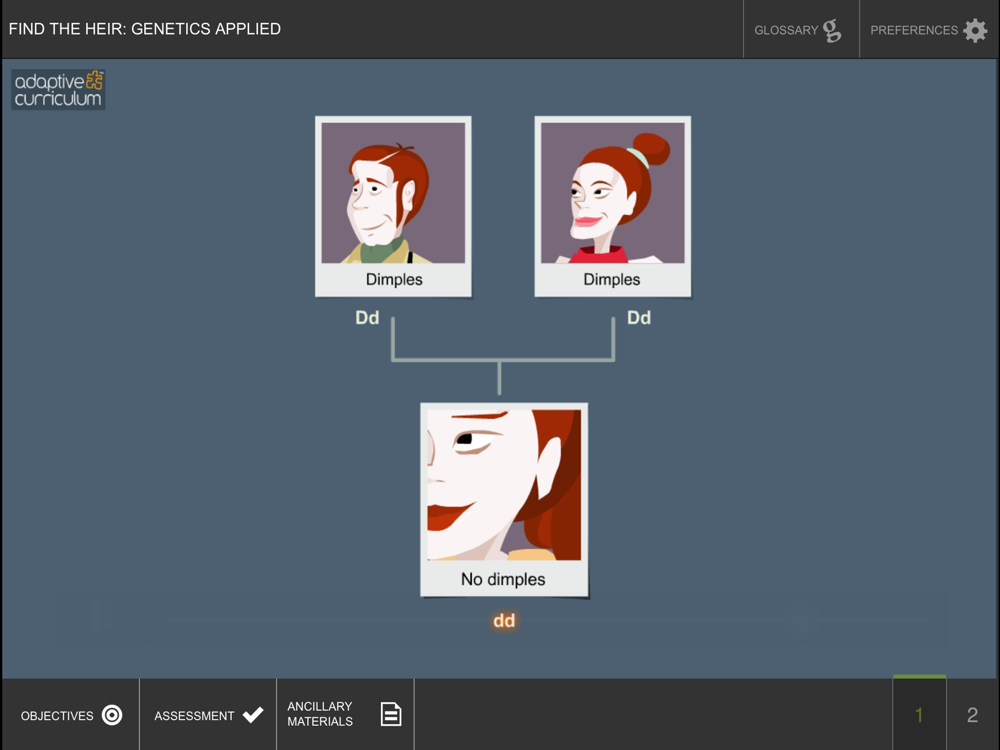The width and height of the screenshot is (1000, 750).
Task: Select the mother's portrait with hair bun
Action: pos(612,193)
